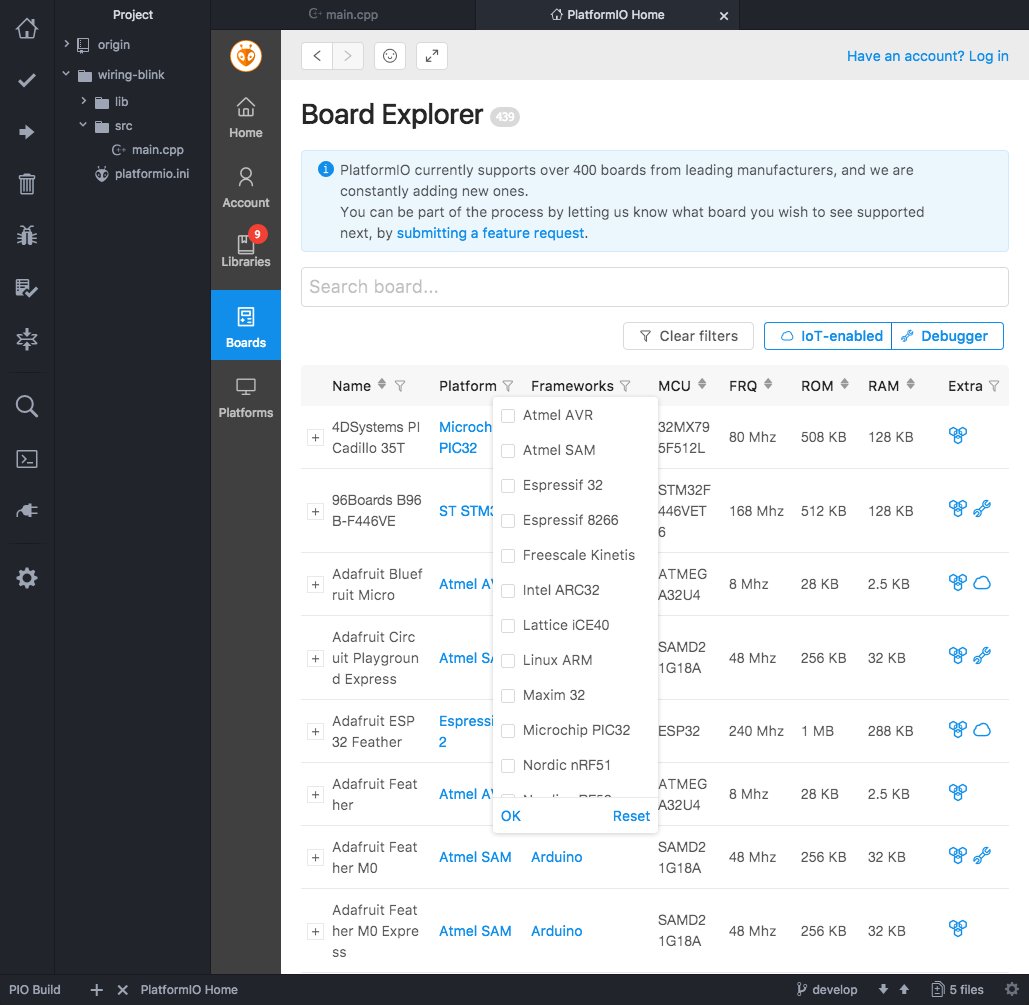1029x1005 pixels.
Task: Check the Freescale Kinetis platform filter
Action: click(x=508, y=555)
